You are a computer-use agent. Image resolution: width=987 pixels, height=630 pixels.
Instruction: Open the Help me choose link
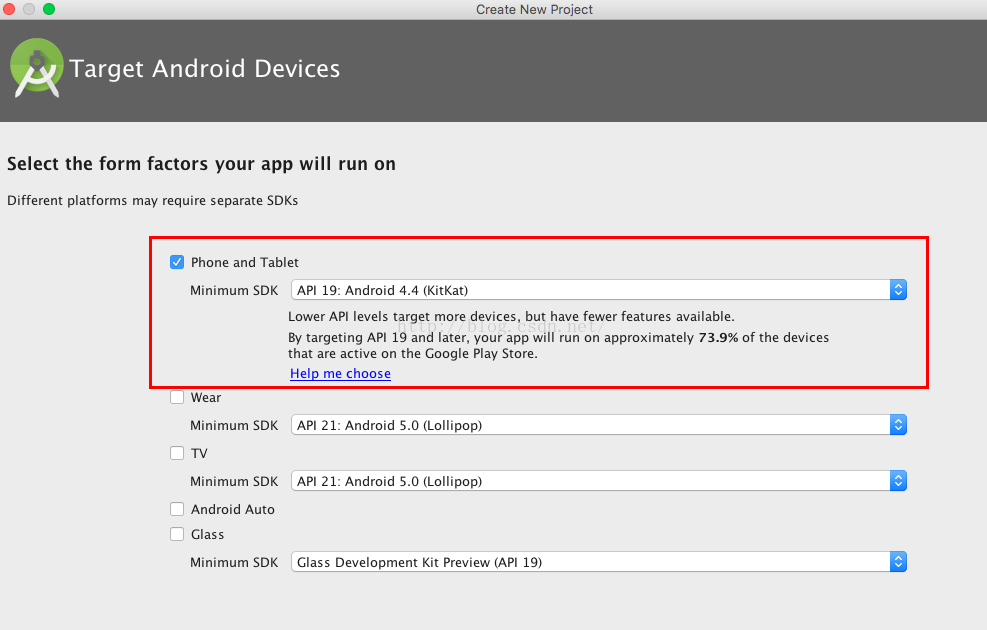340,373
